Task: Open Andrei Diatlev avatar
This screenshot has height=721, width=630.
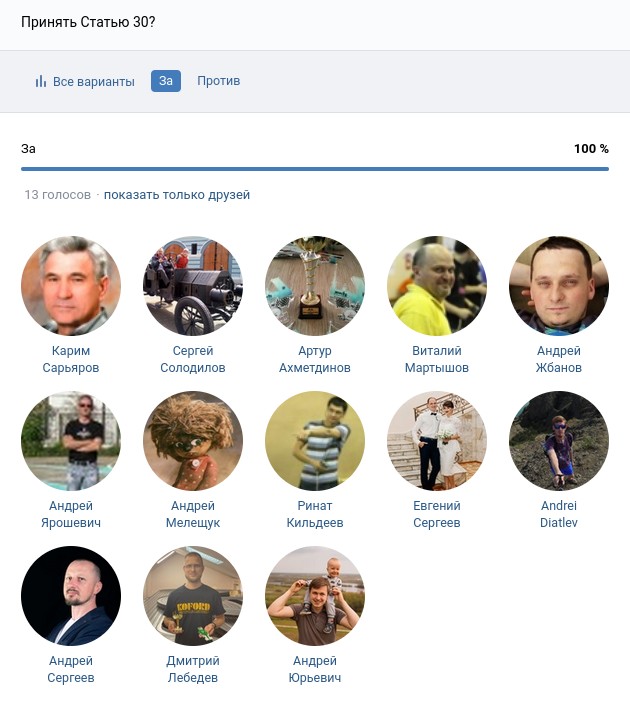Action: pyautogui.click(x=559, y=441)
